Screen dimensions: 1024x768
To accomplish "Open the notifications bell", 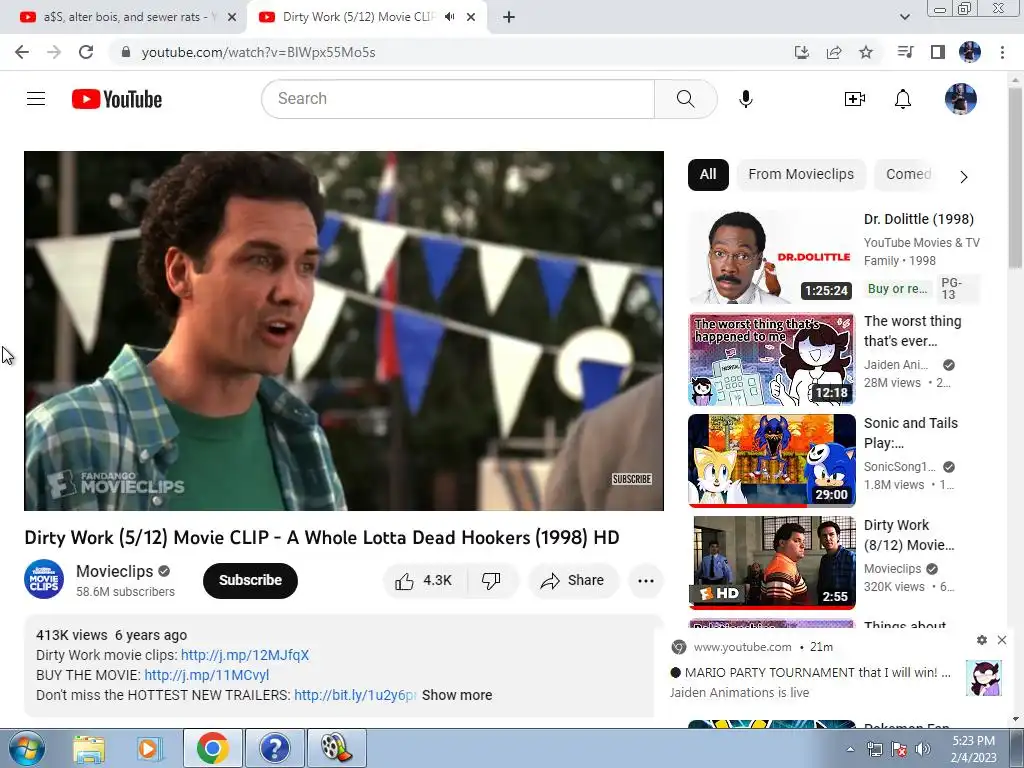I will (903, 99).
